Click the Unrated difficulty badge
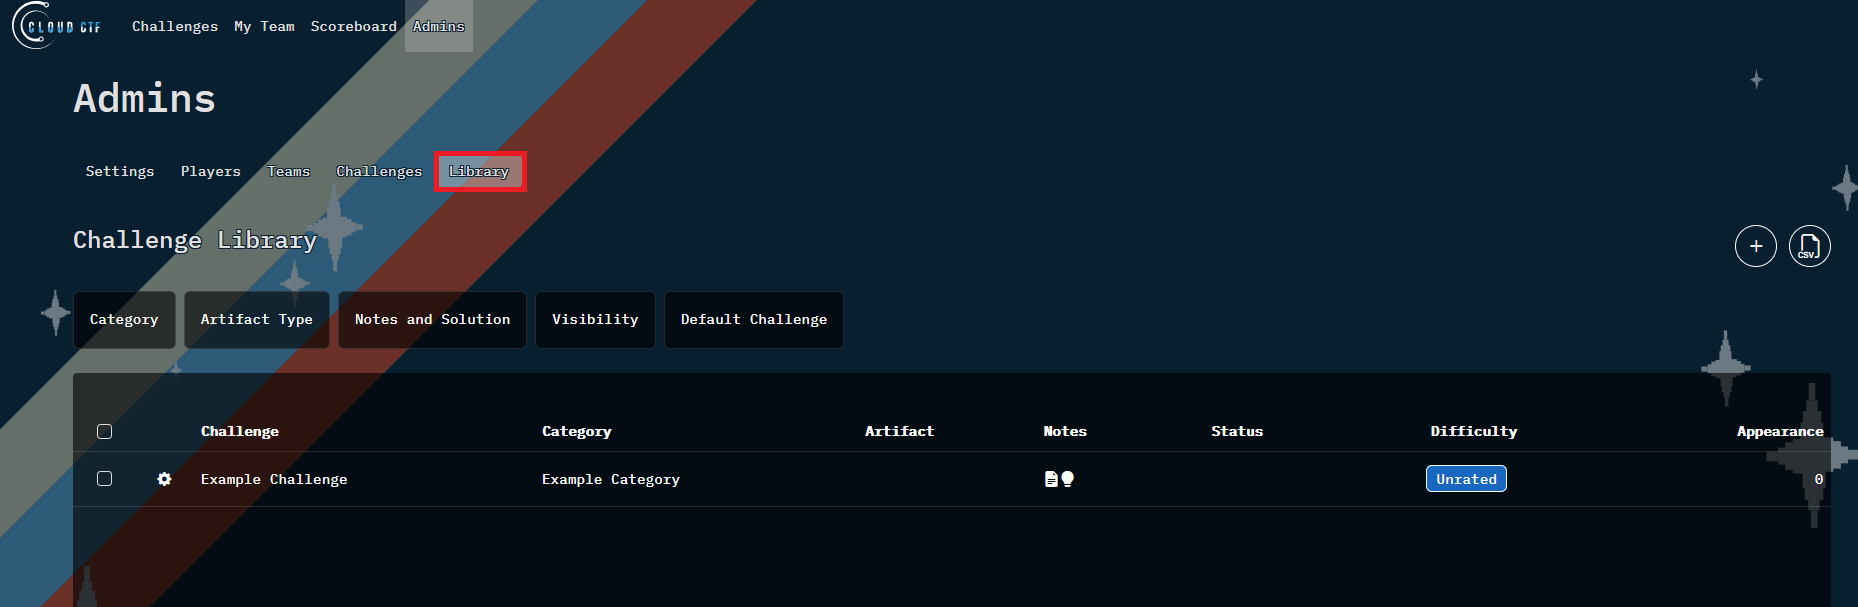 coord(1466,479)
